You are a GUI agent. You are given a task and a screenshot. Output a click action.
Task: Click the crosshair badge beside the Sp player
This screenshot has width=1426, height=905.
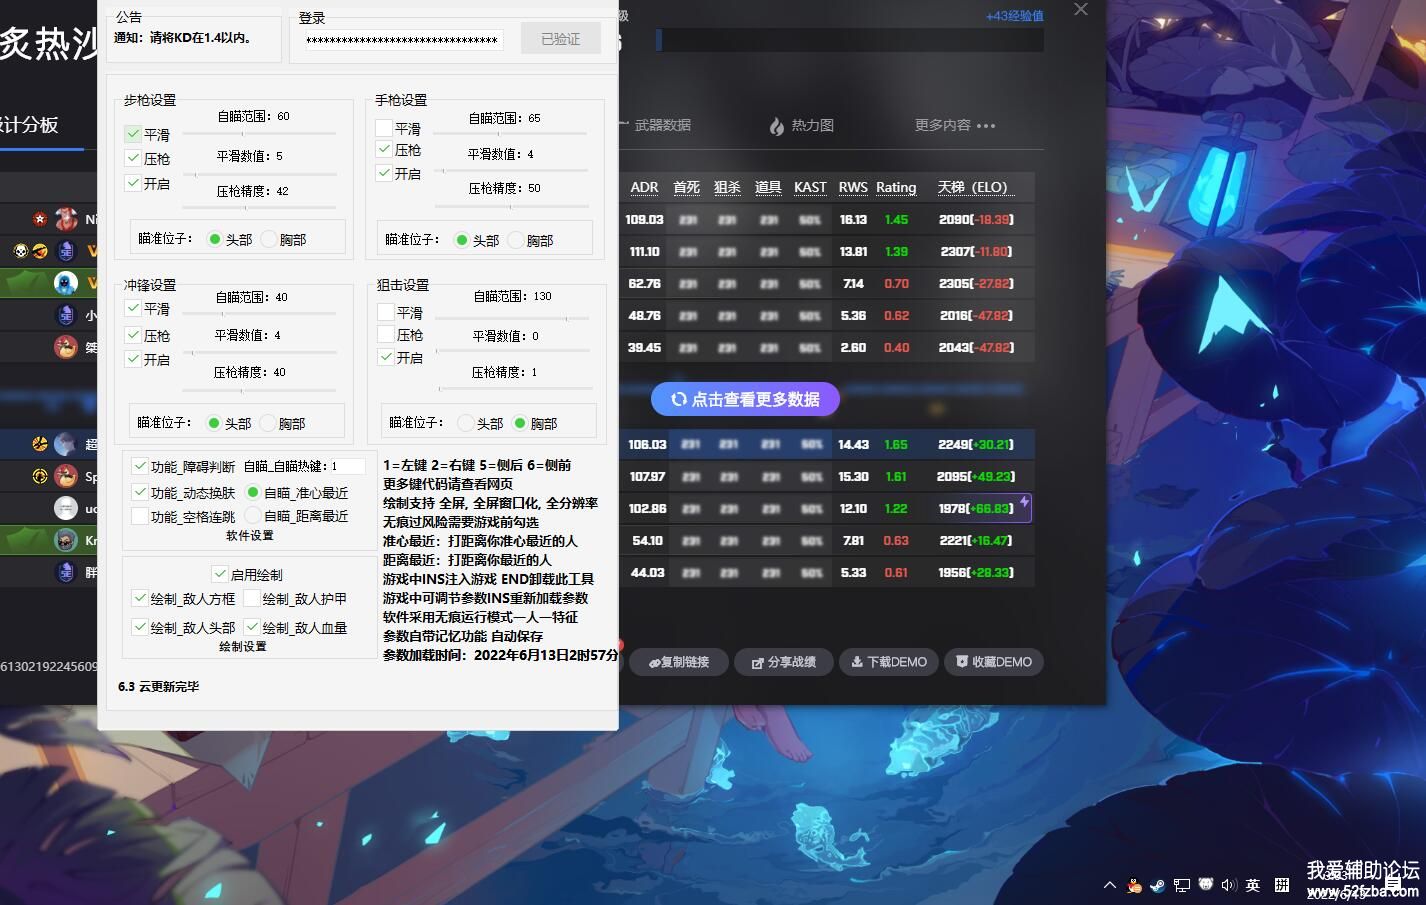coord(40,476)
